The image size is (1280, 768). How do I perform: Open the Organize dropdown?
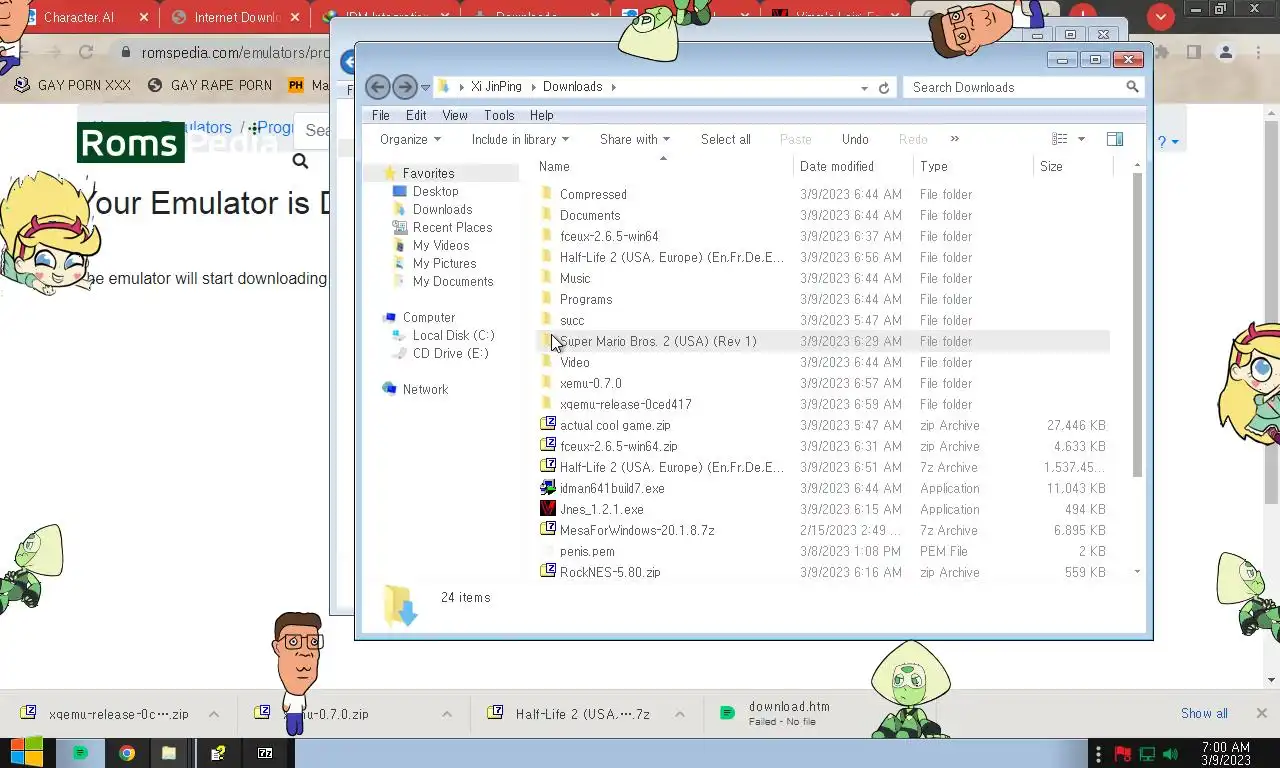410,139
